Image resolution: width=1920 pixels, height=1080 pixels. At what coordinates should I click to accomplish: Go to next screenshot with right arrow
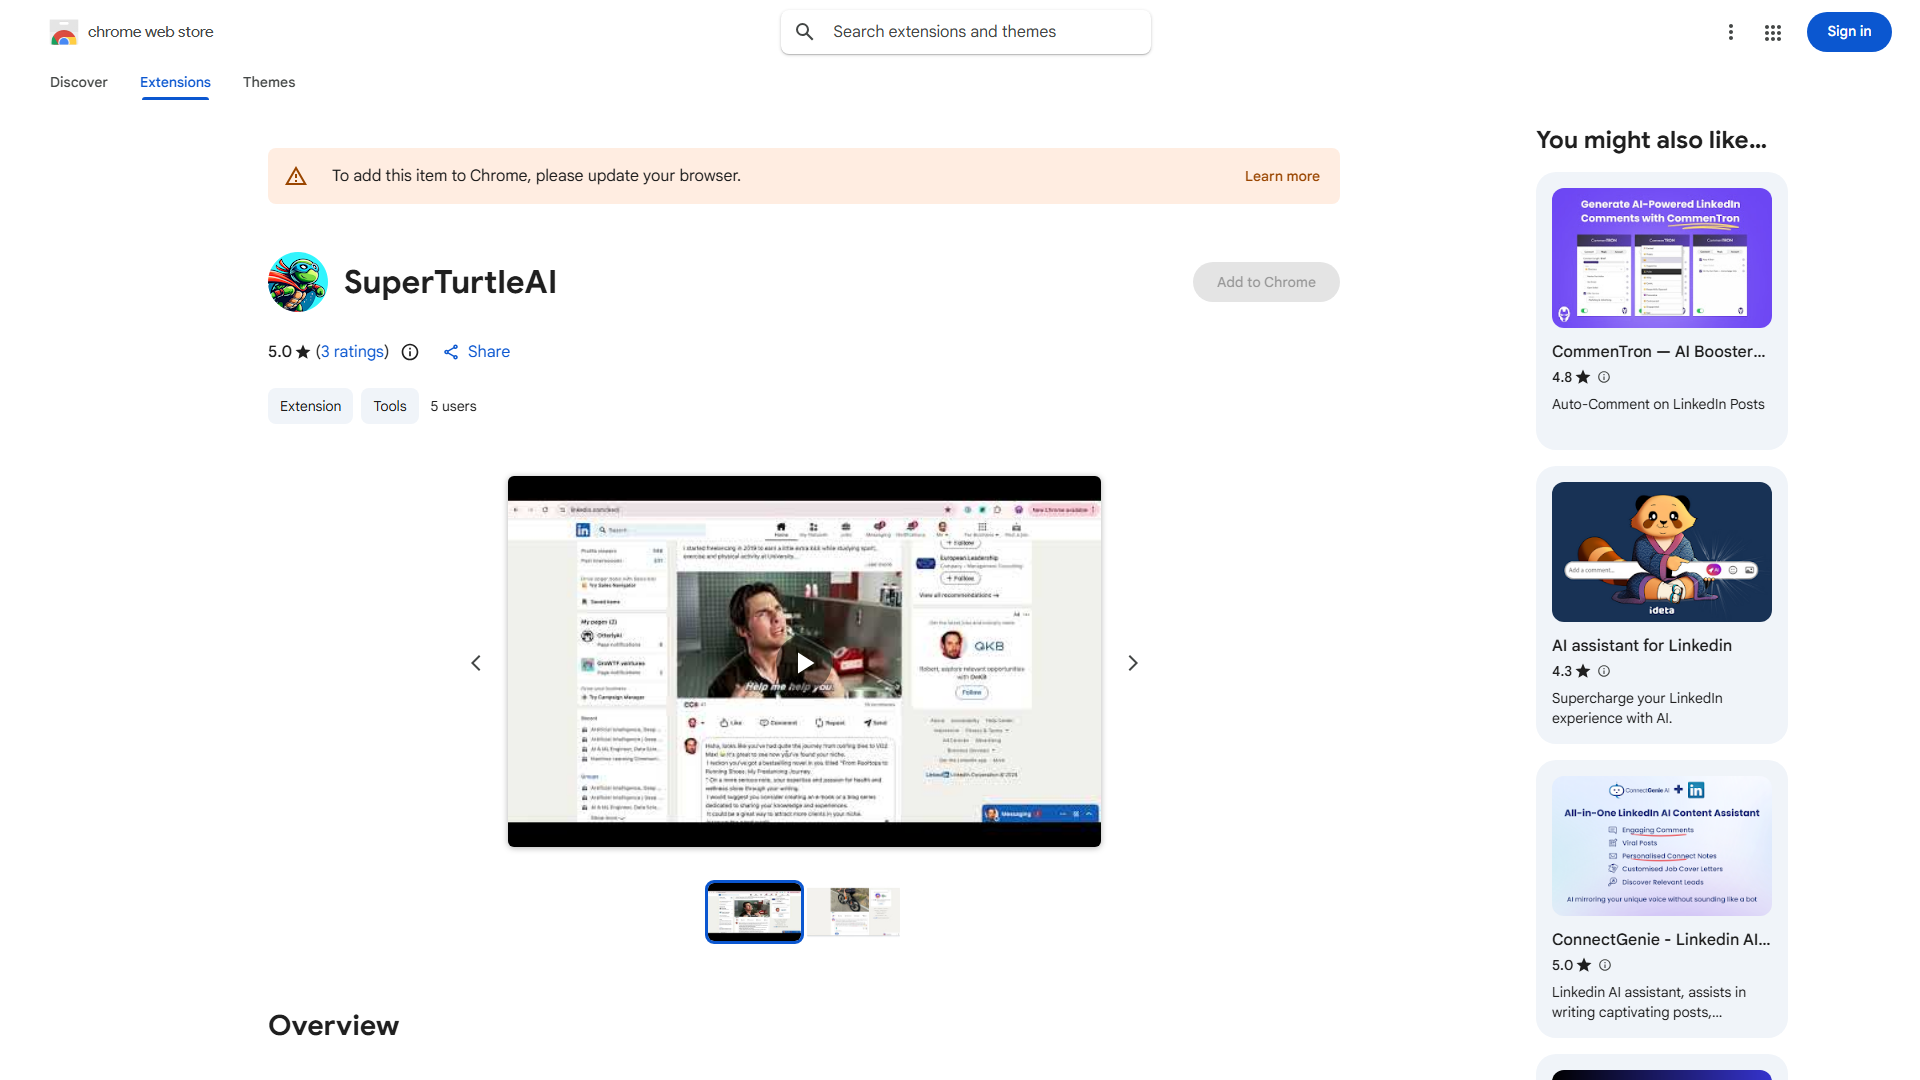[1132, 663]
